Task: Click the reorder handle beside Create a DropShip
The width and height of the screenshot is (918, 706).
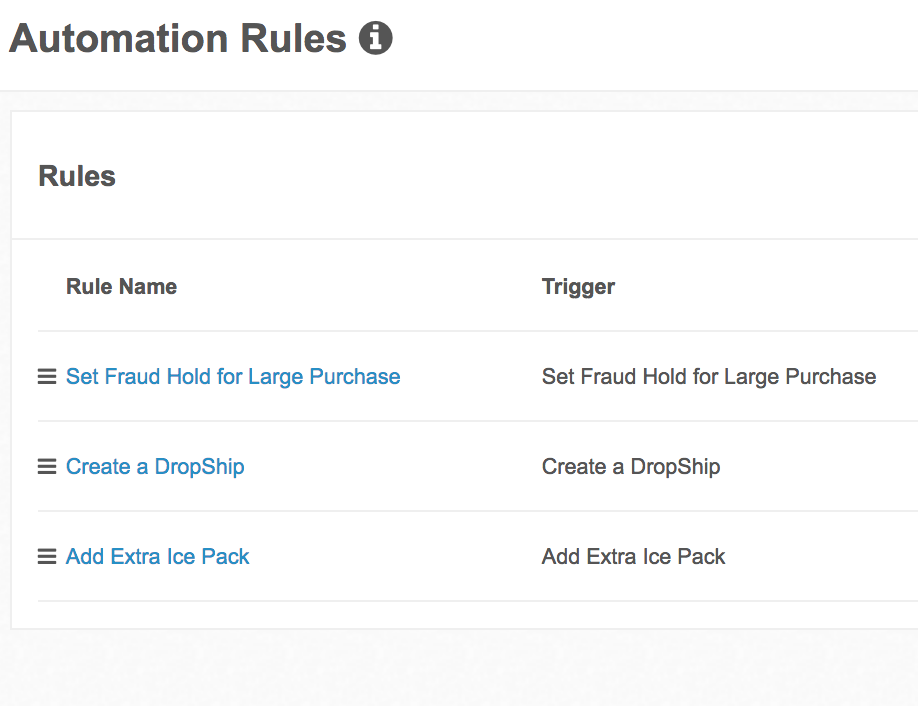Action: click(x=47, y=467)
